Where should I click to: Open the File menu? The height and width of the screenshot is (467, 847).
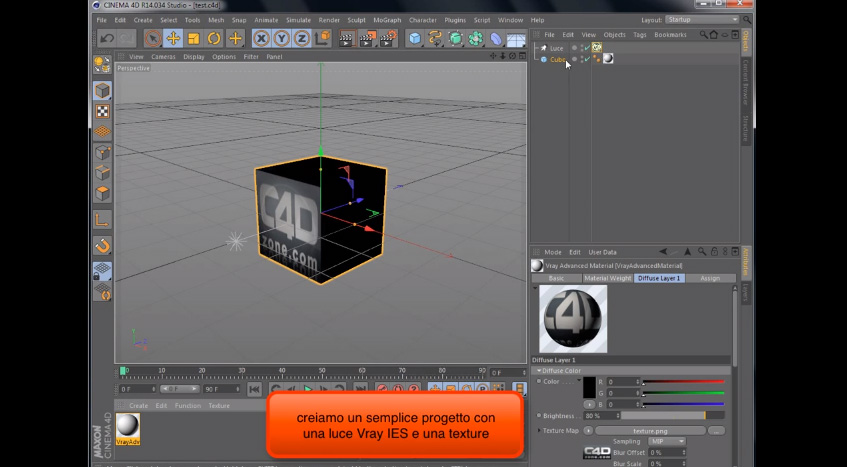[x=102, y=20]
